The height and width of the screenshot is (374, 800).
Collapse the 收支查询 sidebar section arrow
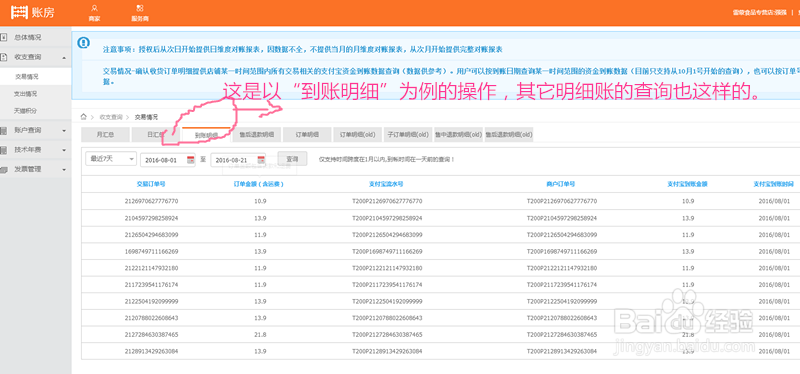(64, 58)
